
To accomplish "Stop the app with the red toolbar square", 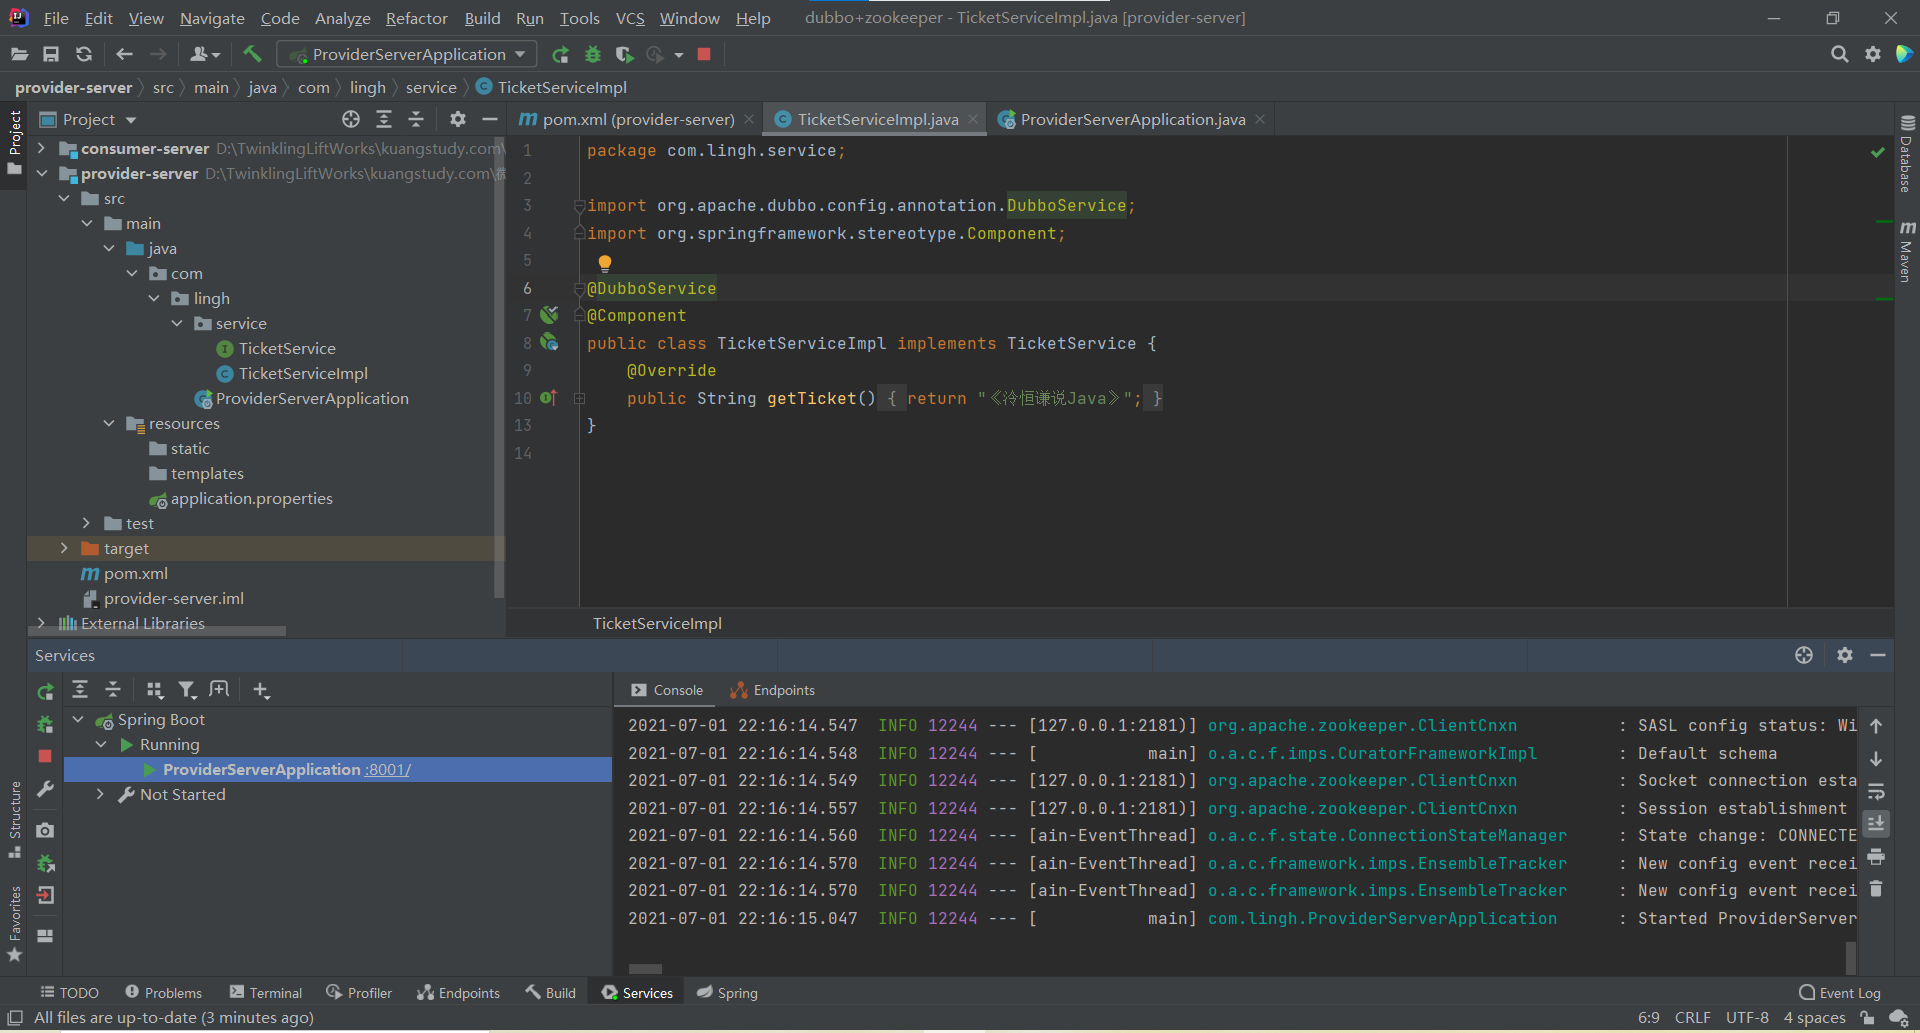I will tap(704, 54).
